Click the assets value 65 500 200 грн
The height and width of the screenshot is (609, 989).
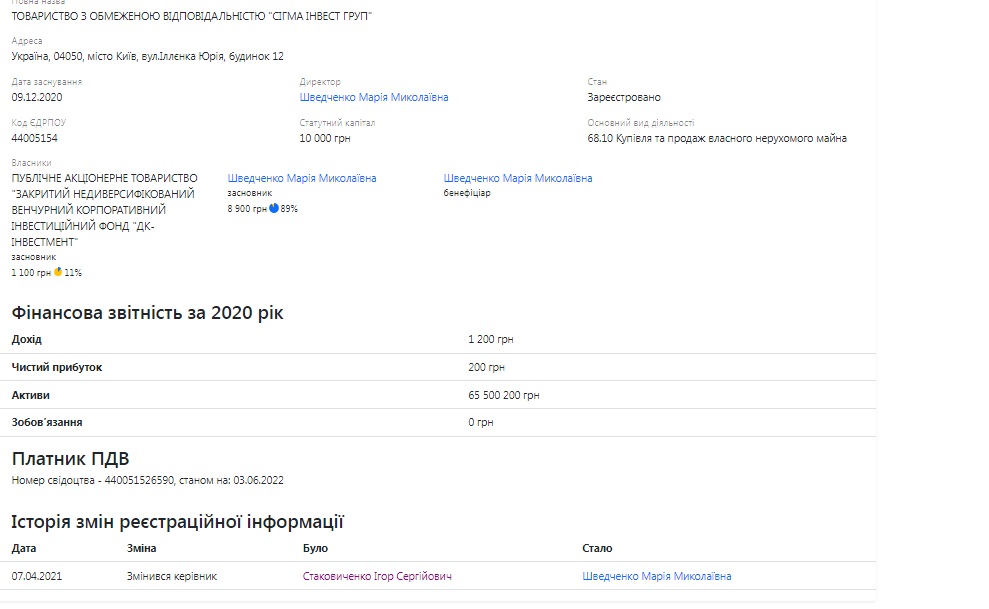click(x=503, y=396)
